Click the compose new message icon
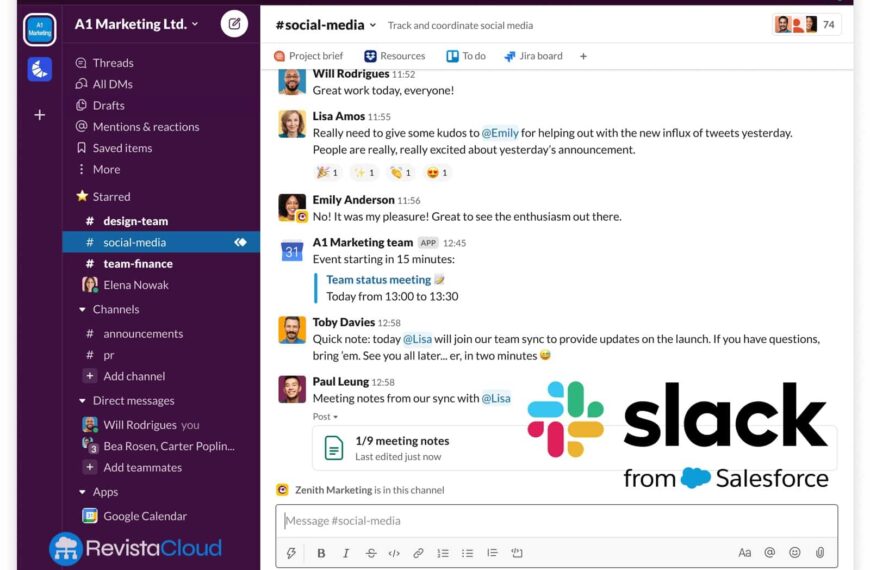This screenshot has height=570, width=870. click(234, 24)
